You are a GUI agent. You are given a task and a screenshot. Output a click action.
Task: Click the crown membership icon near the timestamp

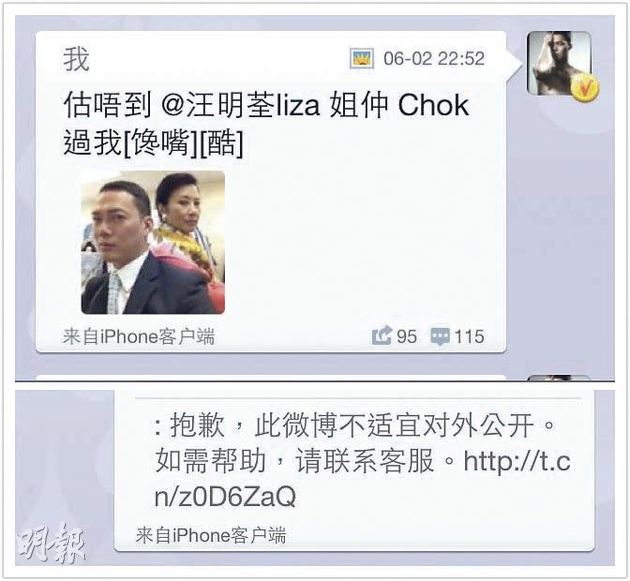click(x=362, y=58)
